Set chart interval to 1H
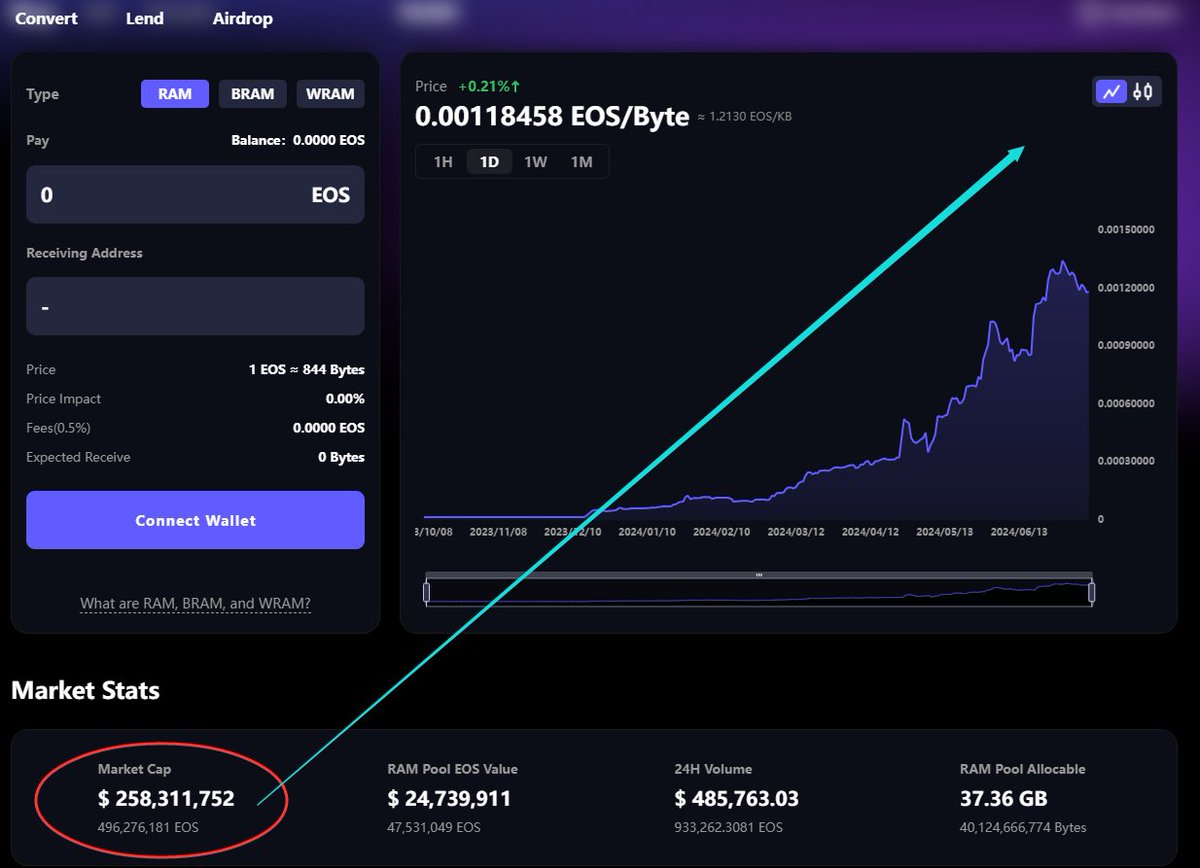This screenshot has height=868, width=1200. (443, 161)
